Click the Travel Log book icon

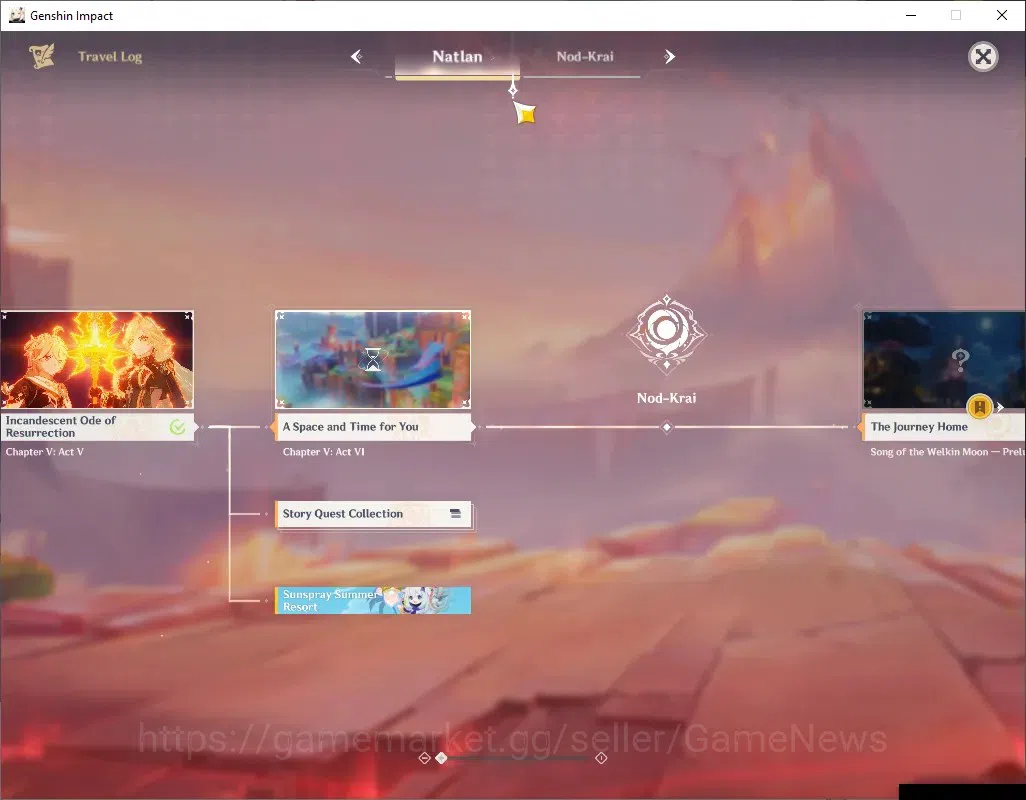(x=41, y=56)
